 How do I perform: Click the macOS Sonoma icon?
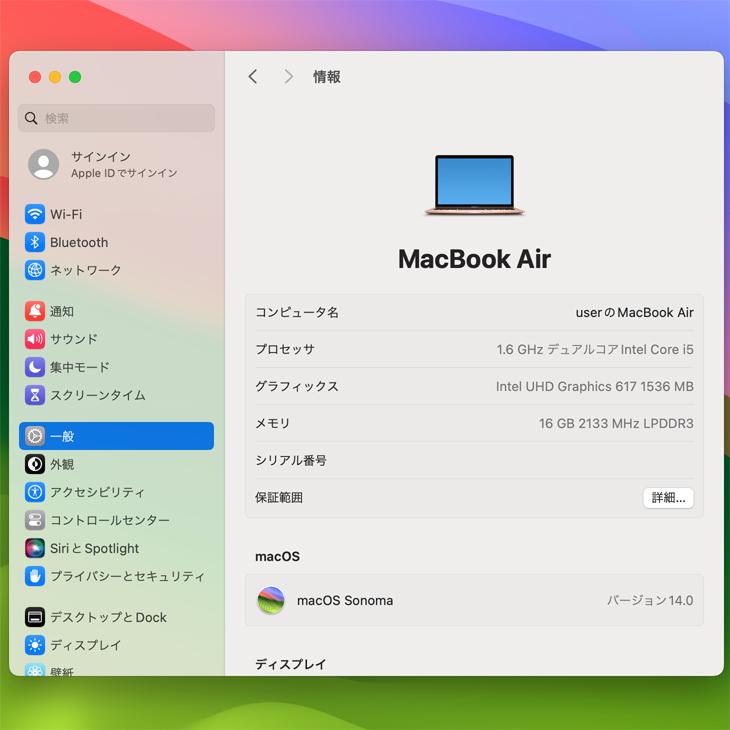click(x=271, y=600)
